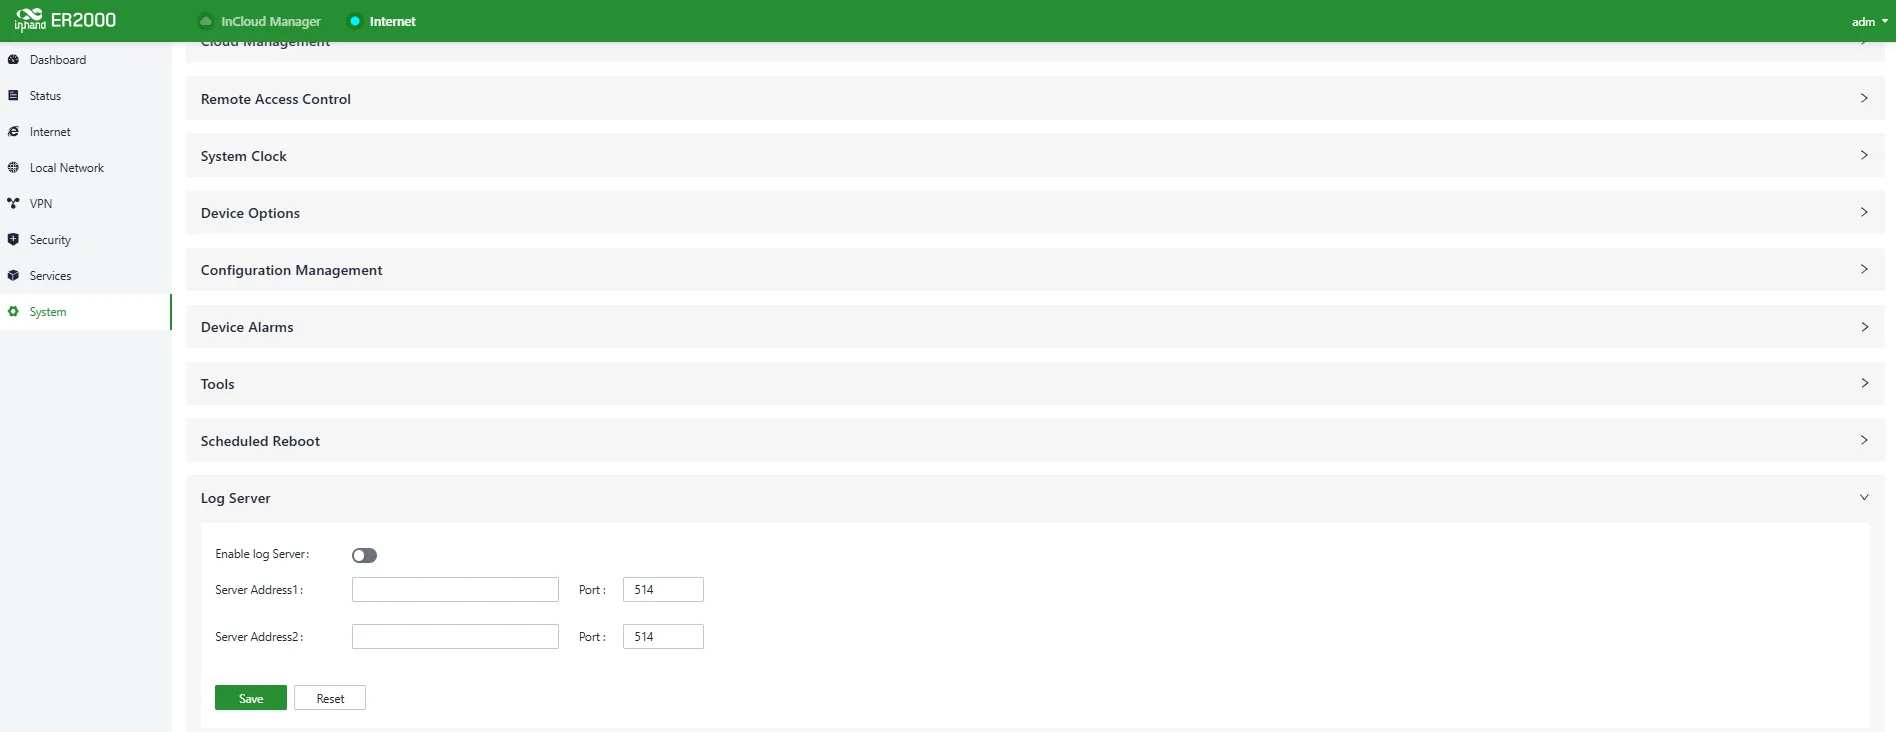Collapse the Log Server chevron
The width and height of the screenshot is (1896, 732).
coord(1864,497)
